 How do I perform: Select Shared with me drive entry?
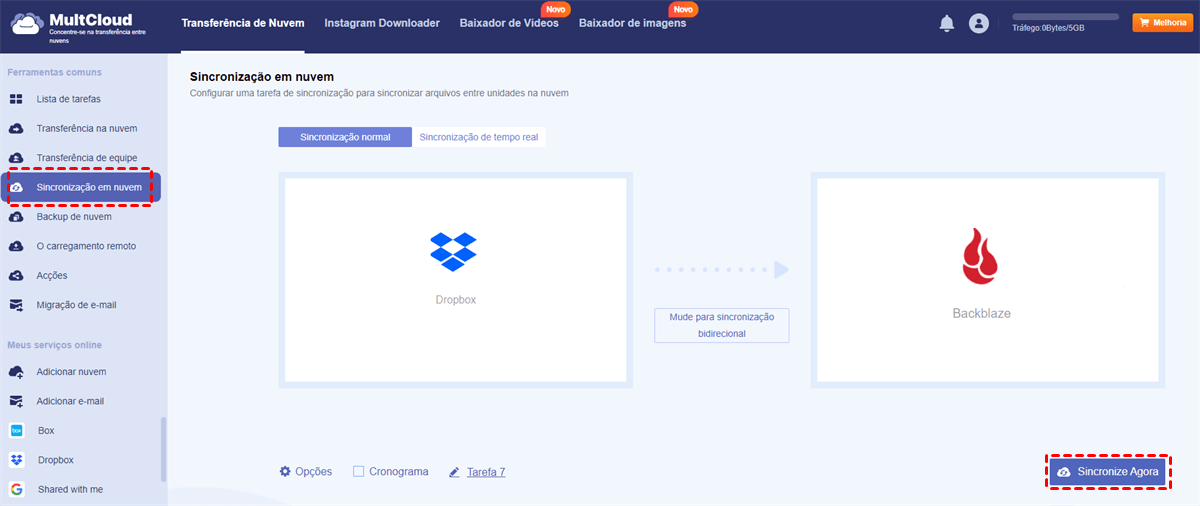click(70, 489)
